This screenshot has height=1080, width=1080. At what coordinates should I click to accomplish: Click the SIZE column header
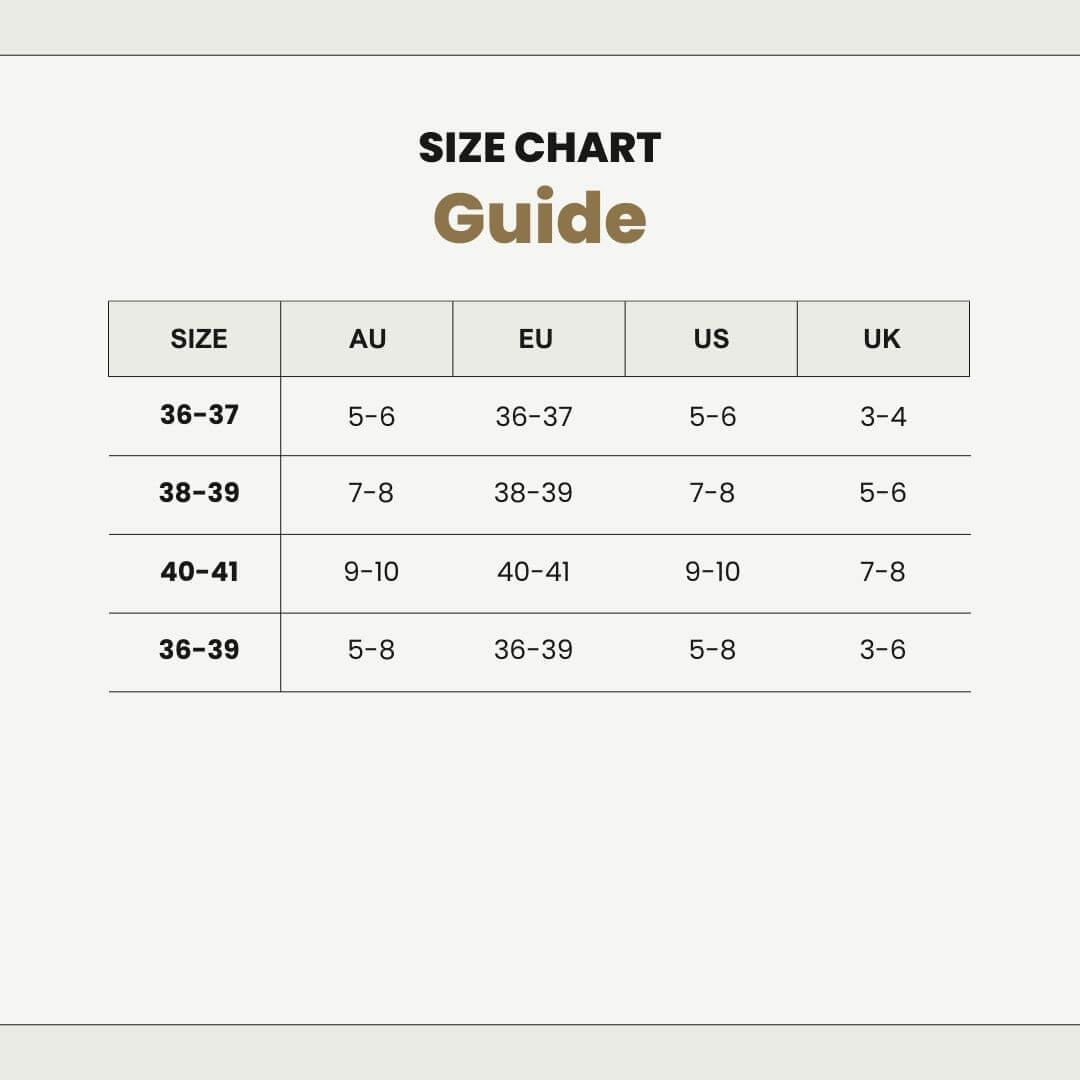198,339
